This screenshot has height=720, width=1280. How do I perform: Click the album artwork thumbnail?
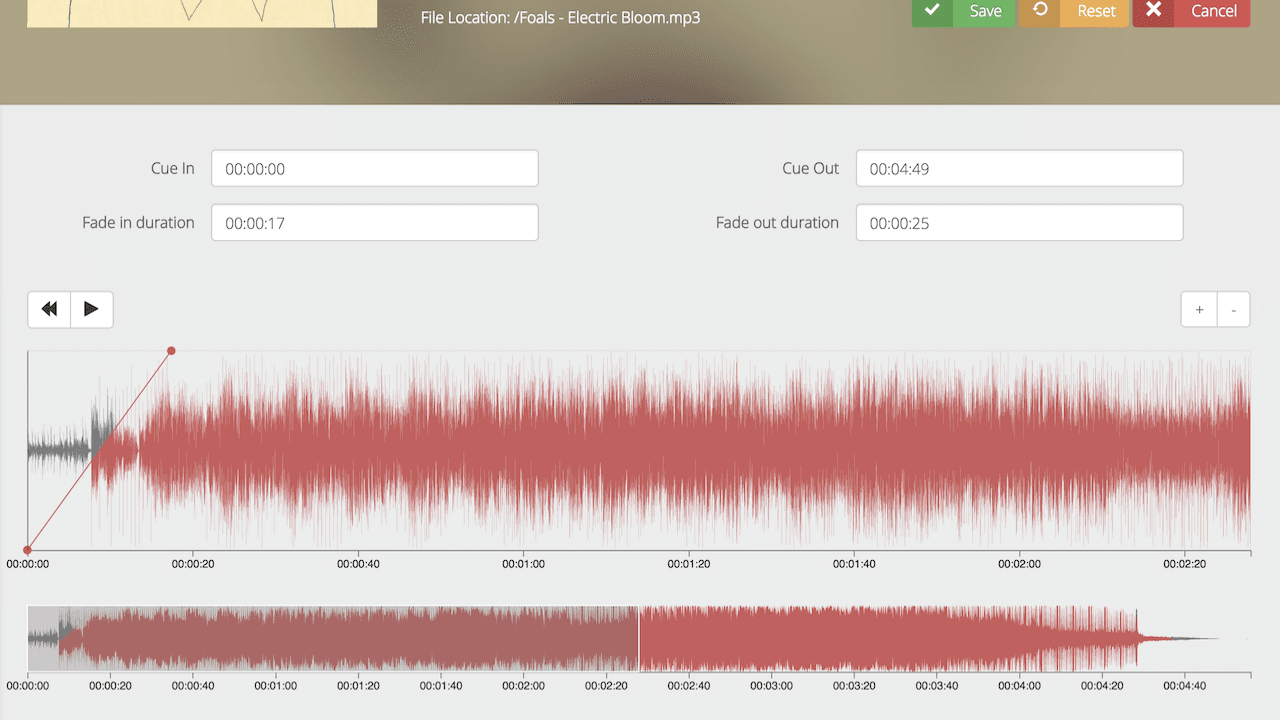pos(202,13)
